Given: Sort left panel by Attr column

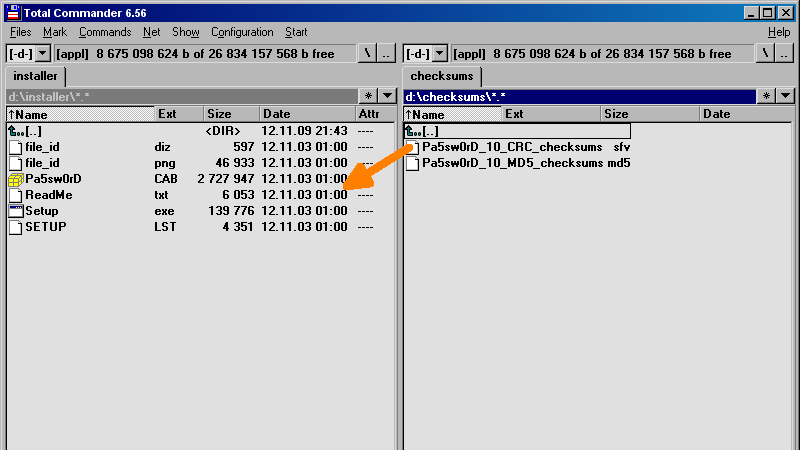Looking at the screenshot, I should pyautogui.click(x=376, y=114).
